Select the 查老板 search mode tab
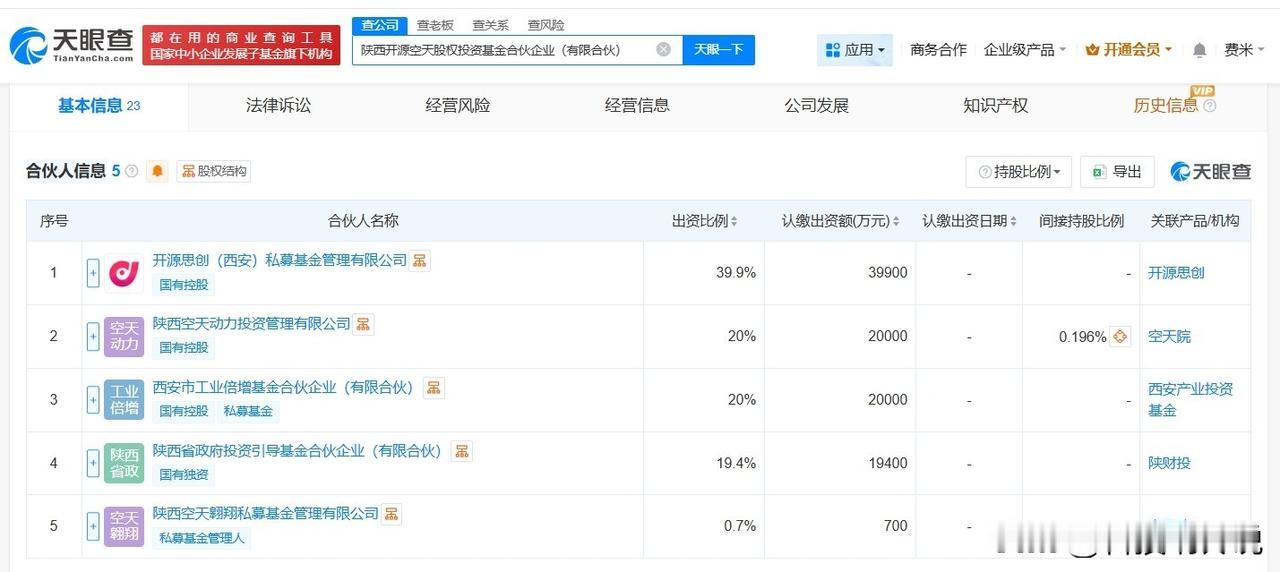This screenshot has height=572, width=1280. tap(435, 25)
